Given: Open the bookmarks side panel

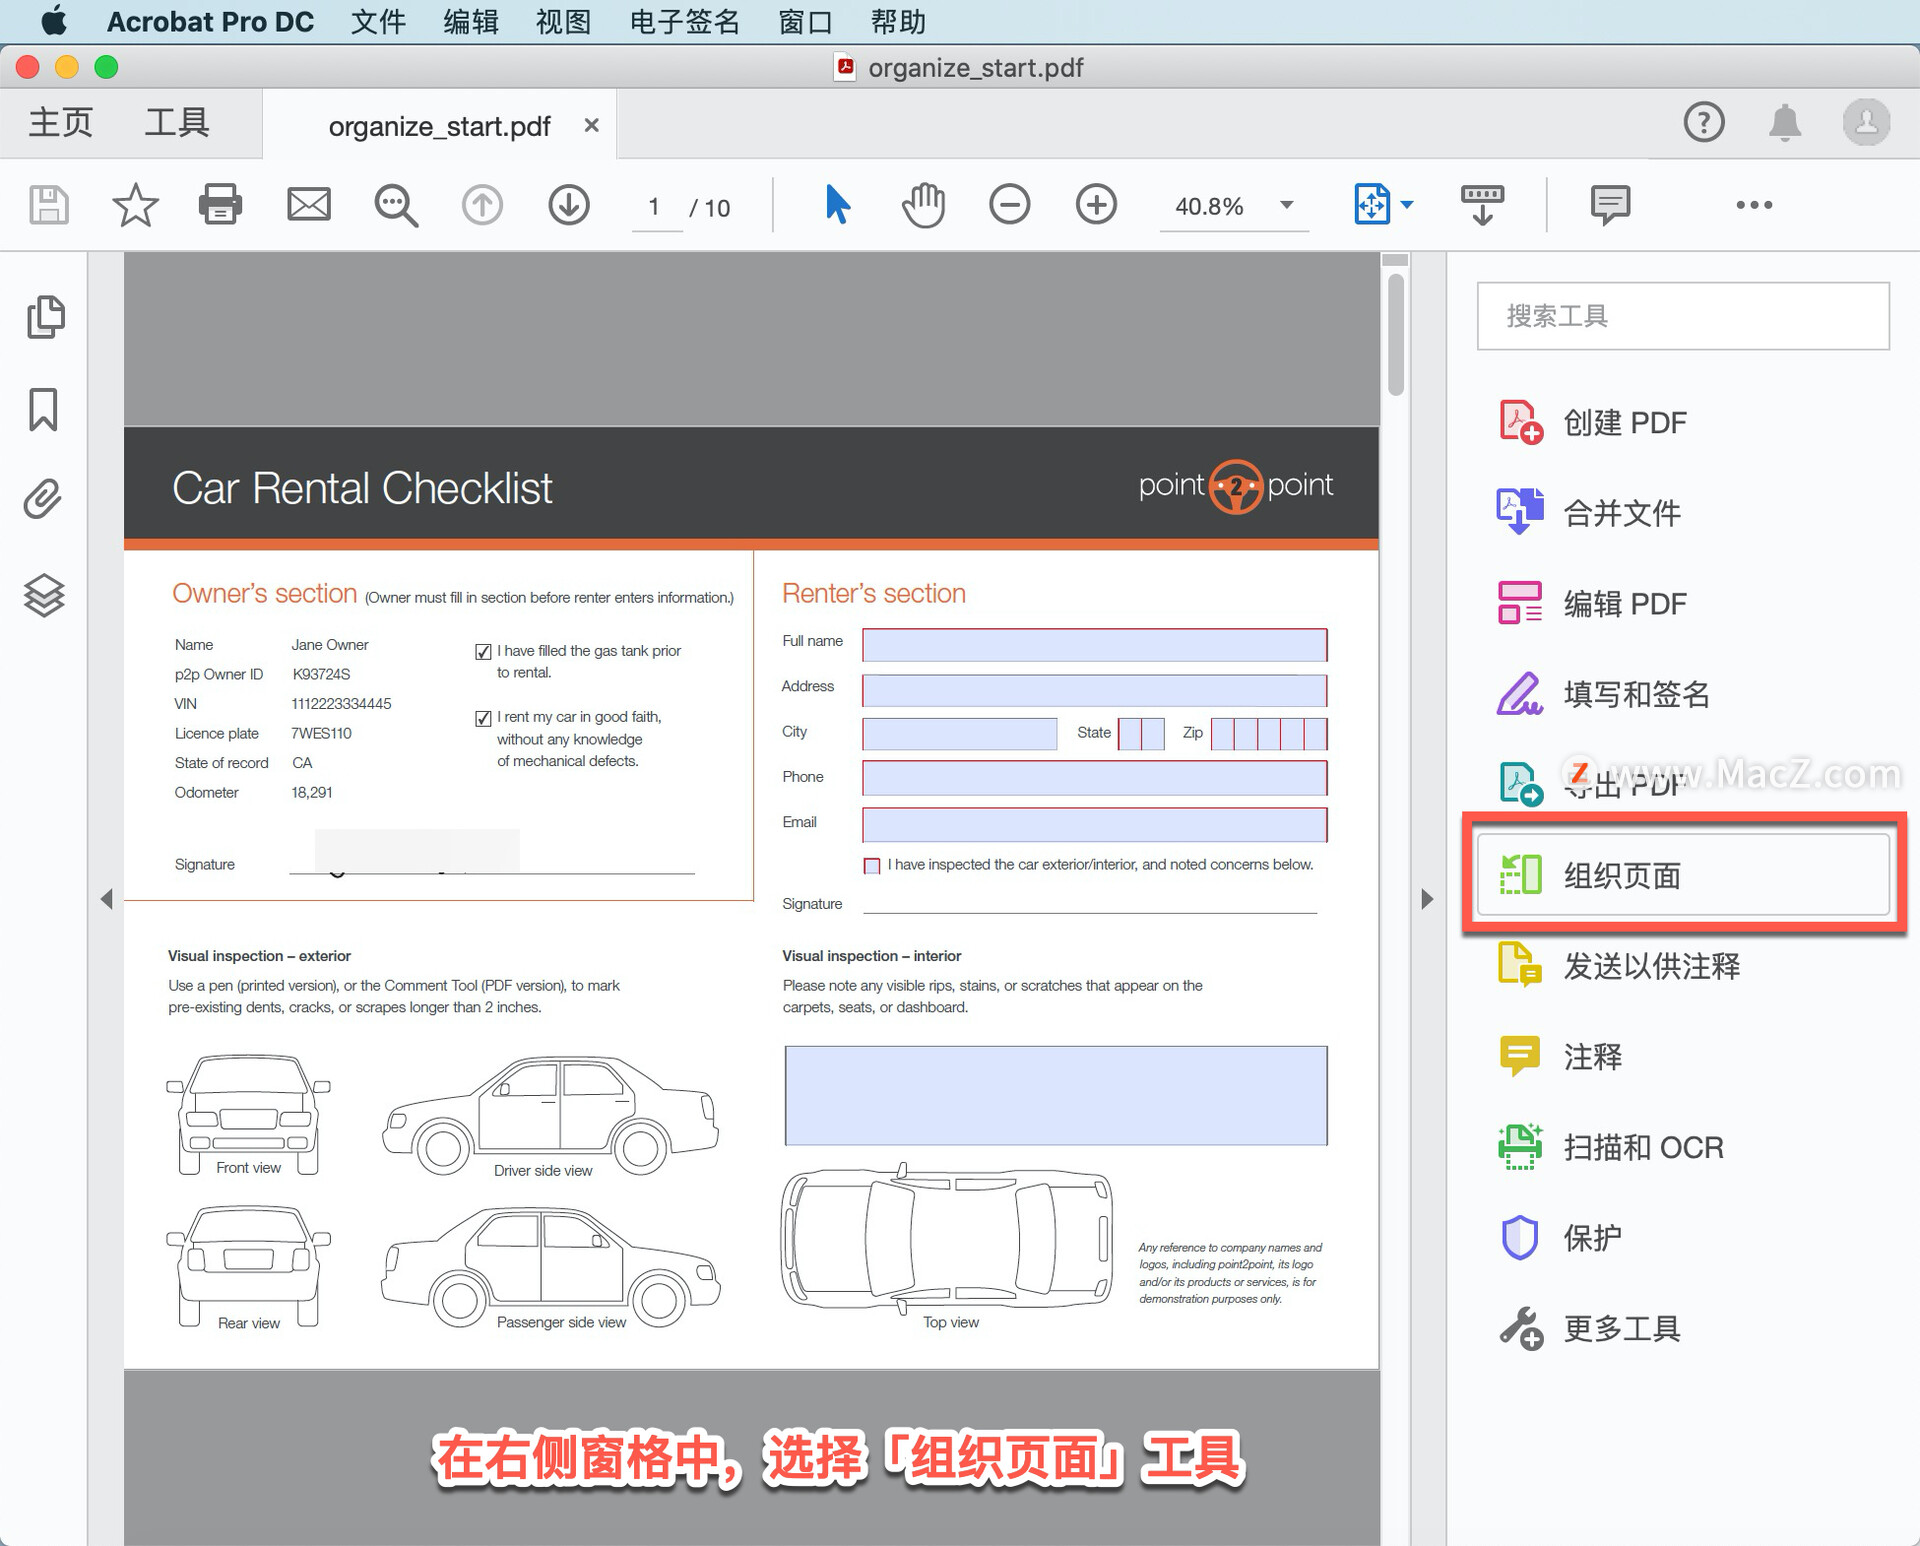Looking at the screenshot, I should click(43, 409).
